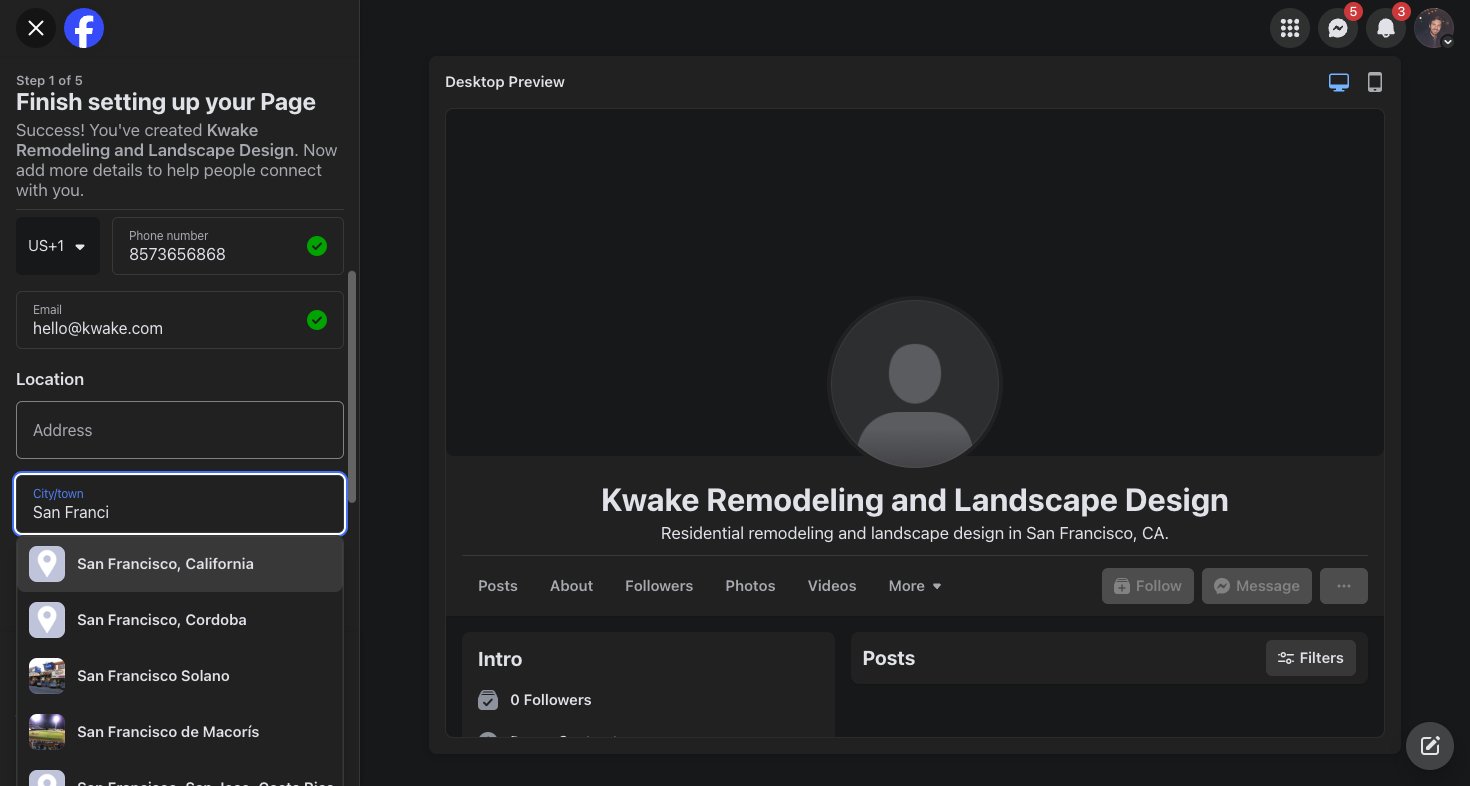Edit the Email field
1470x786 pixels.
click(x=180, y=320)
